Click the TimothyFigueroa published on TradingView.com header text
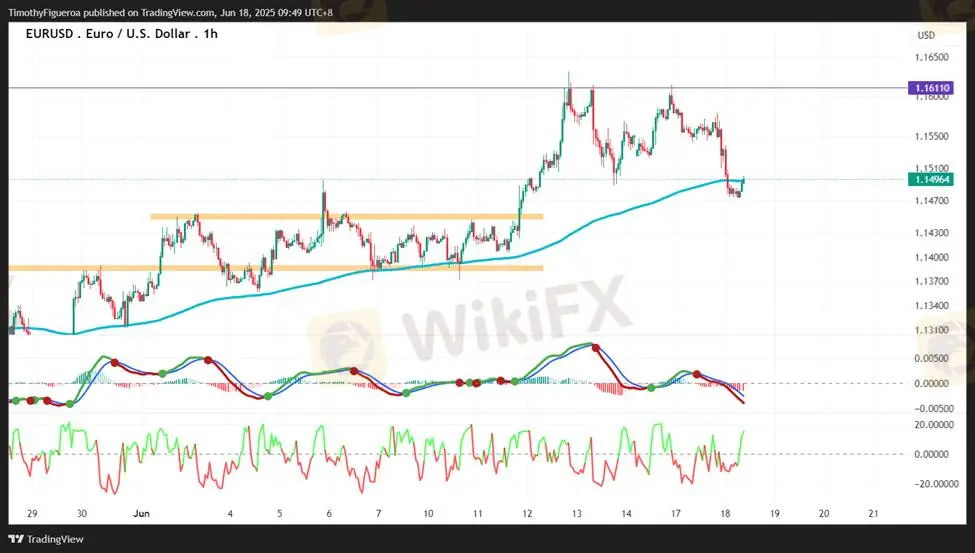This screenshot has width=975, height=553. coord(170,12)
